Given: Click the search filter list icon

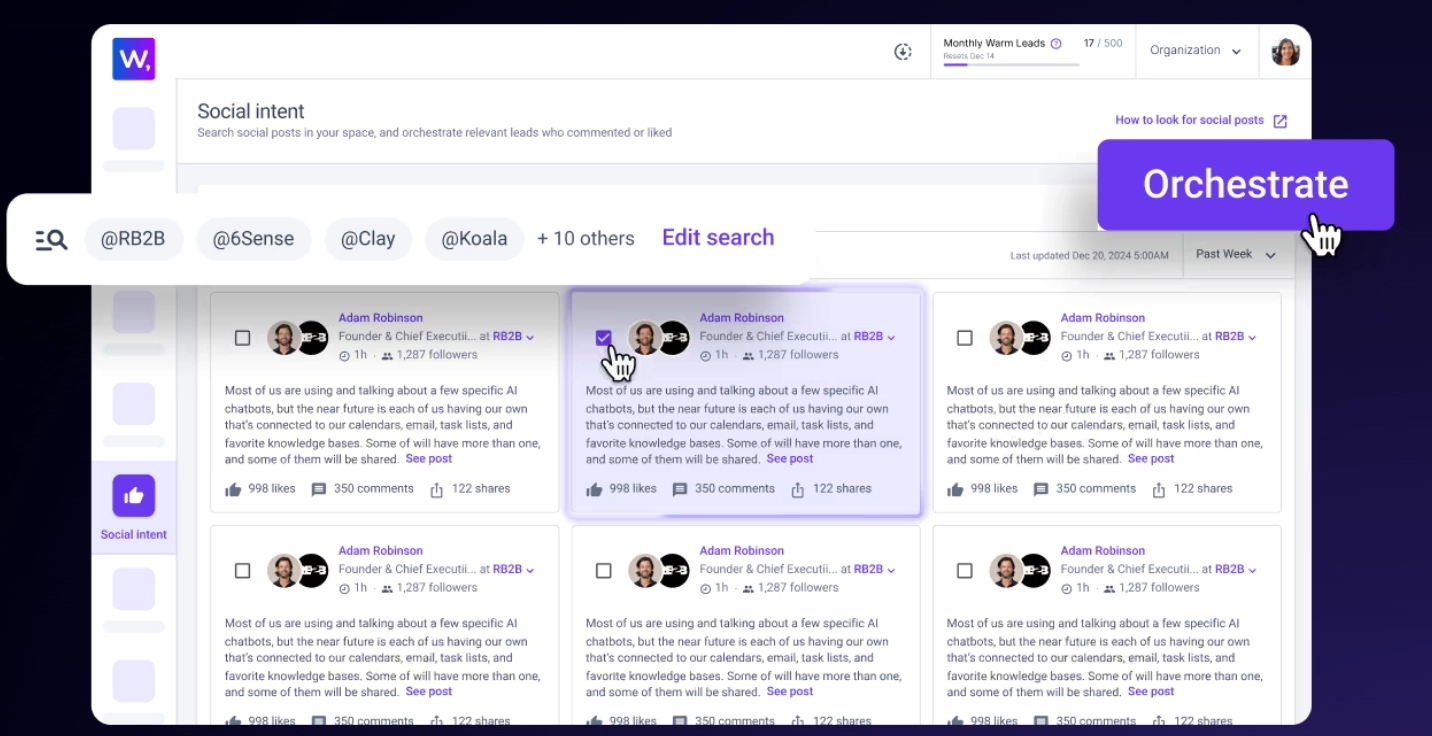Looking at the screenshot, I should (51, 239).
